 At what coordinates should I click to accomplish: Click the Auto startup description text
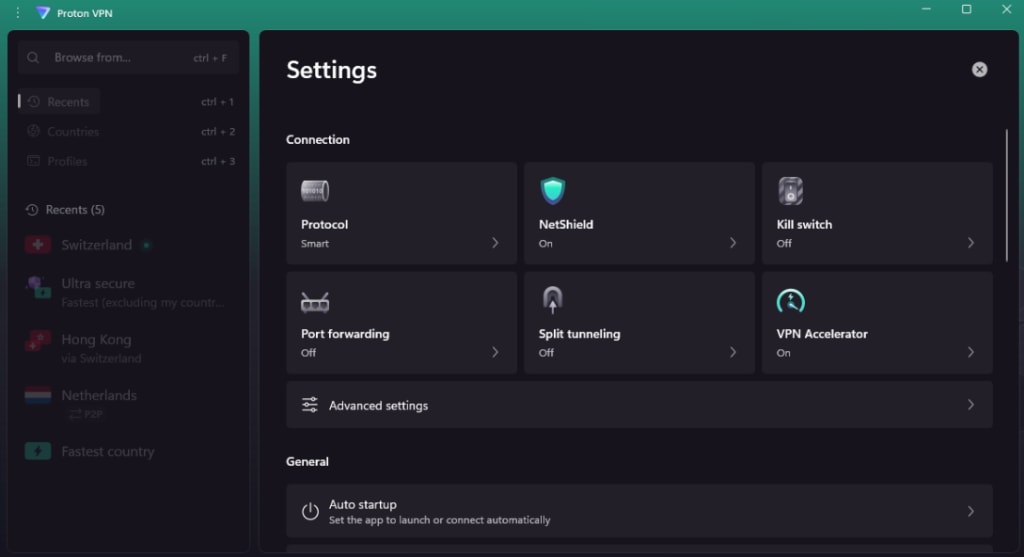pyautogui.click(x=440, y=520)
